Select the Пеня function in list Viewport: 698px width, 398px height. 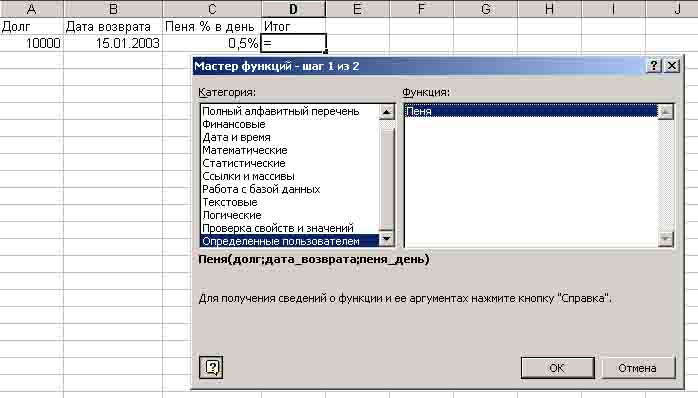531,111
